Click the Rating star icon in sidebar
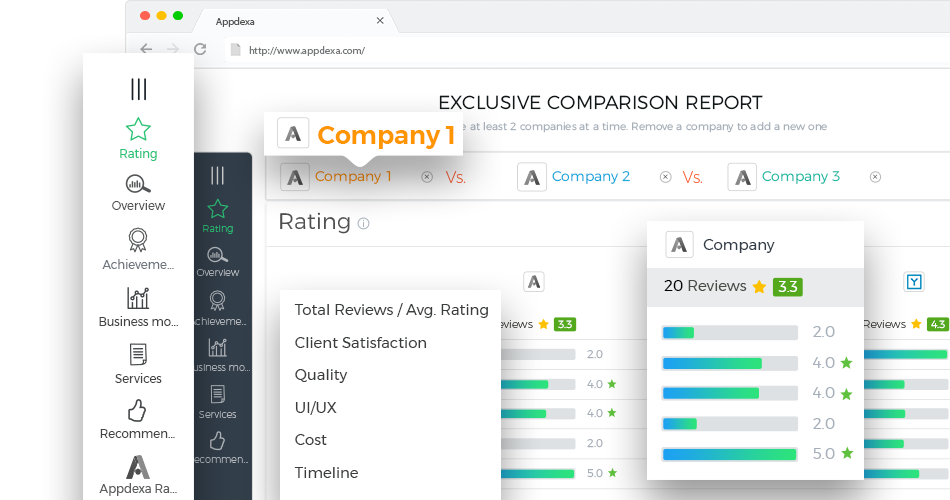The image size is (950, 500). [x=138, y=130]
